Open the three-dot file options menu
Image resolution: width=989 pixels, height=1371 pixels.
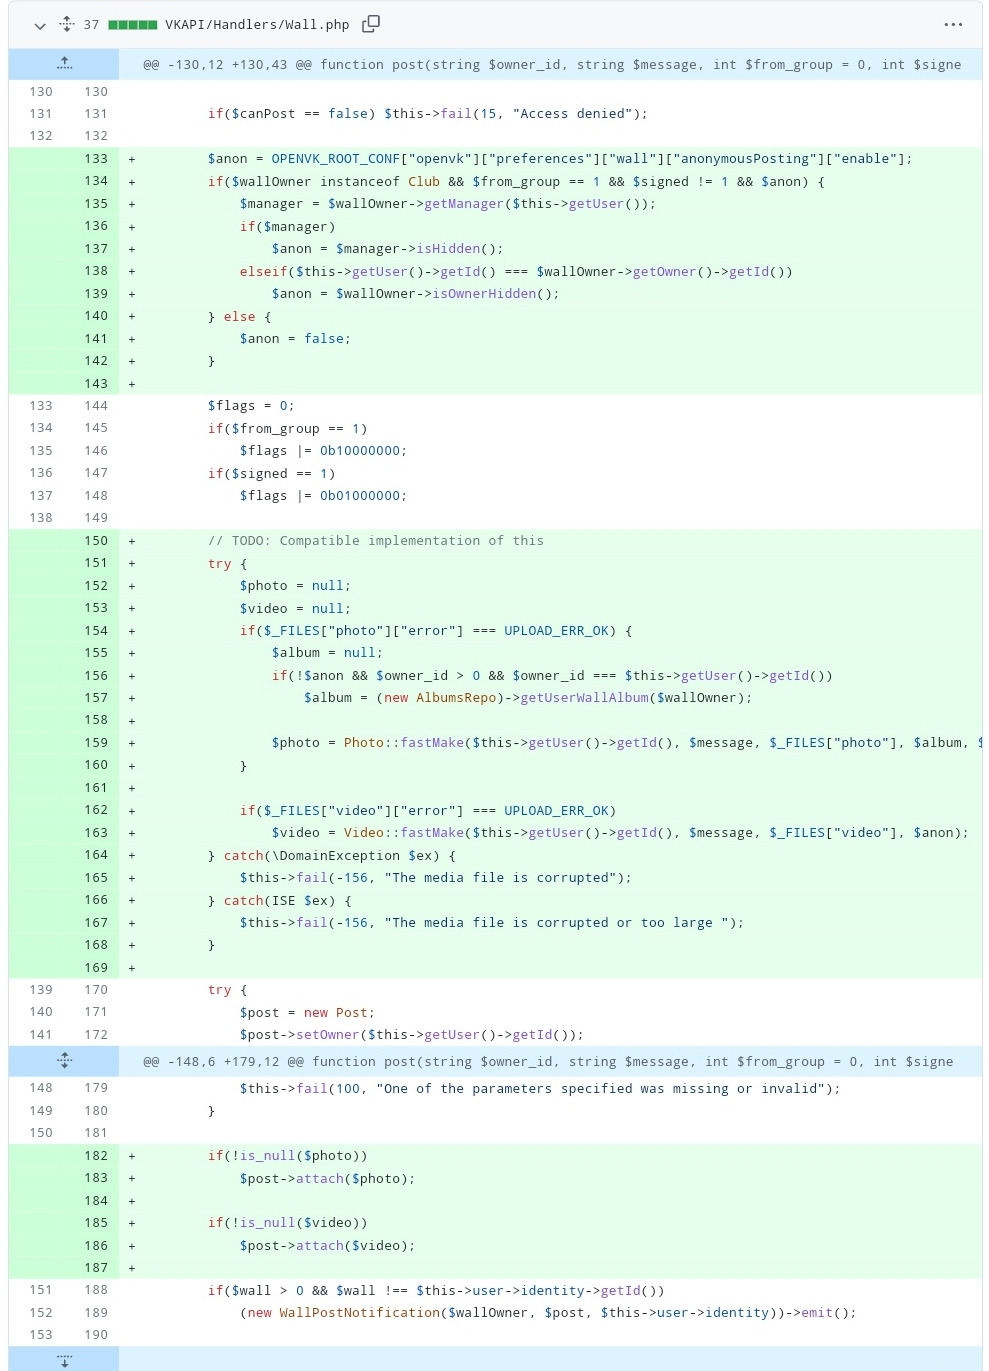click(x=953, y=25)
